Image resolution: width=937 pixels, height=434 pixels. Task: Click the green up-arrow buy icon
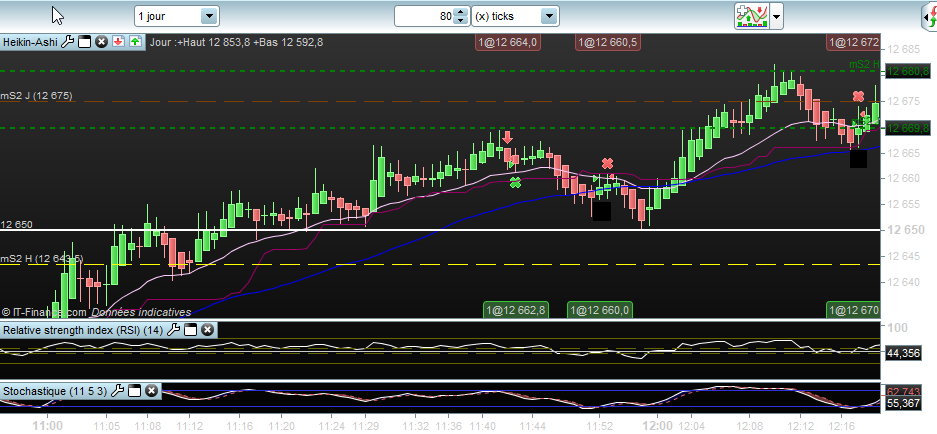point(136,42)
